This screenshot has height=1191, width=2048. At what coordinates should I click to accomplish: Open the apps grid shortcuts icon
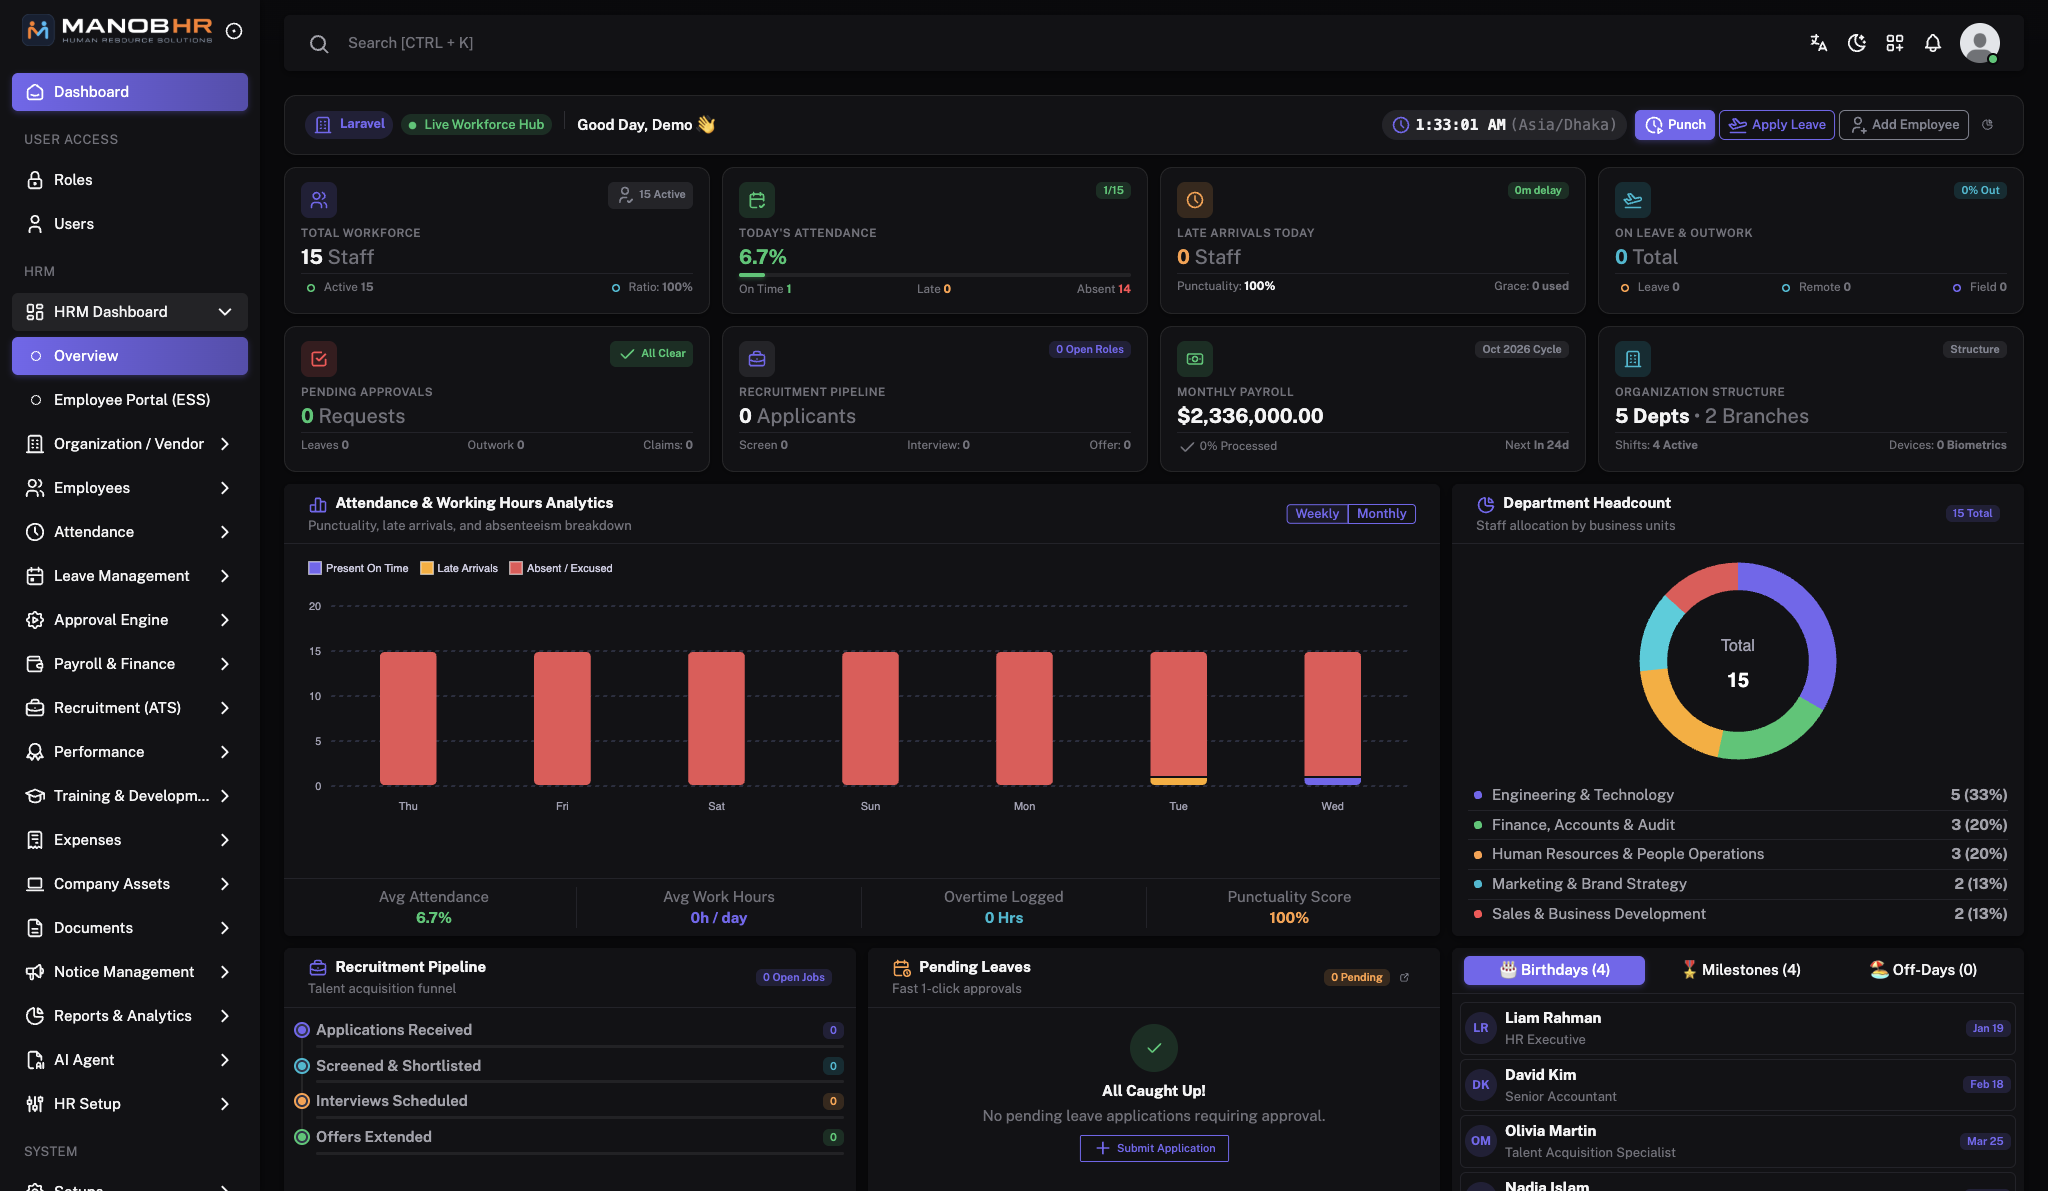pos(1895,43)
